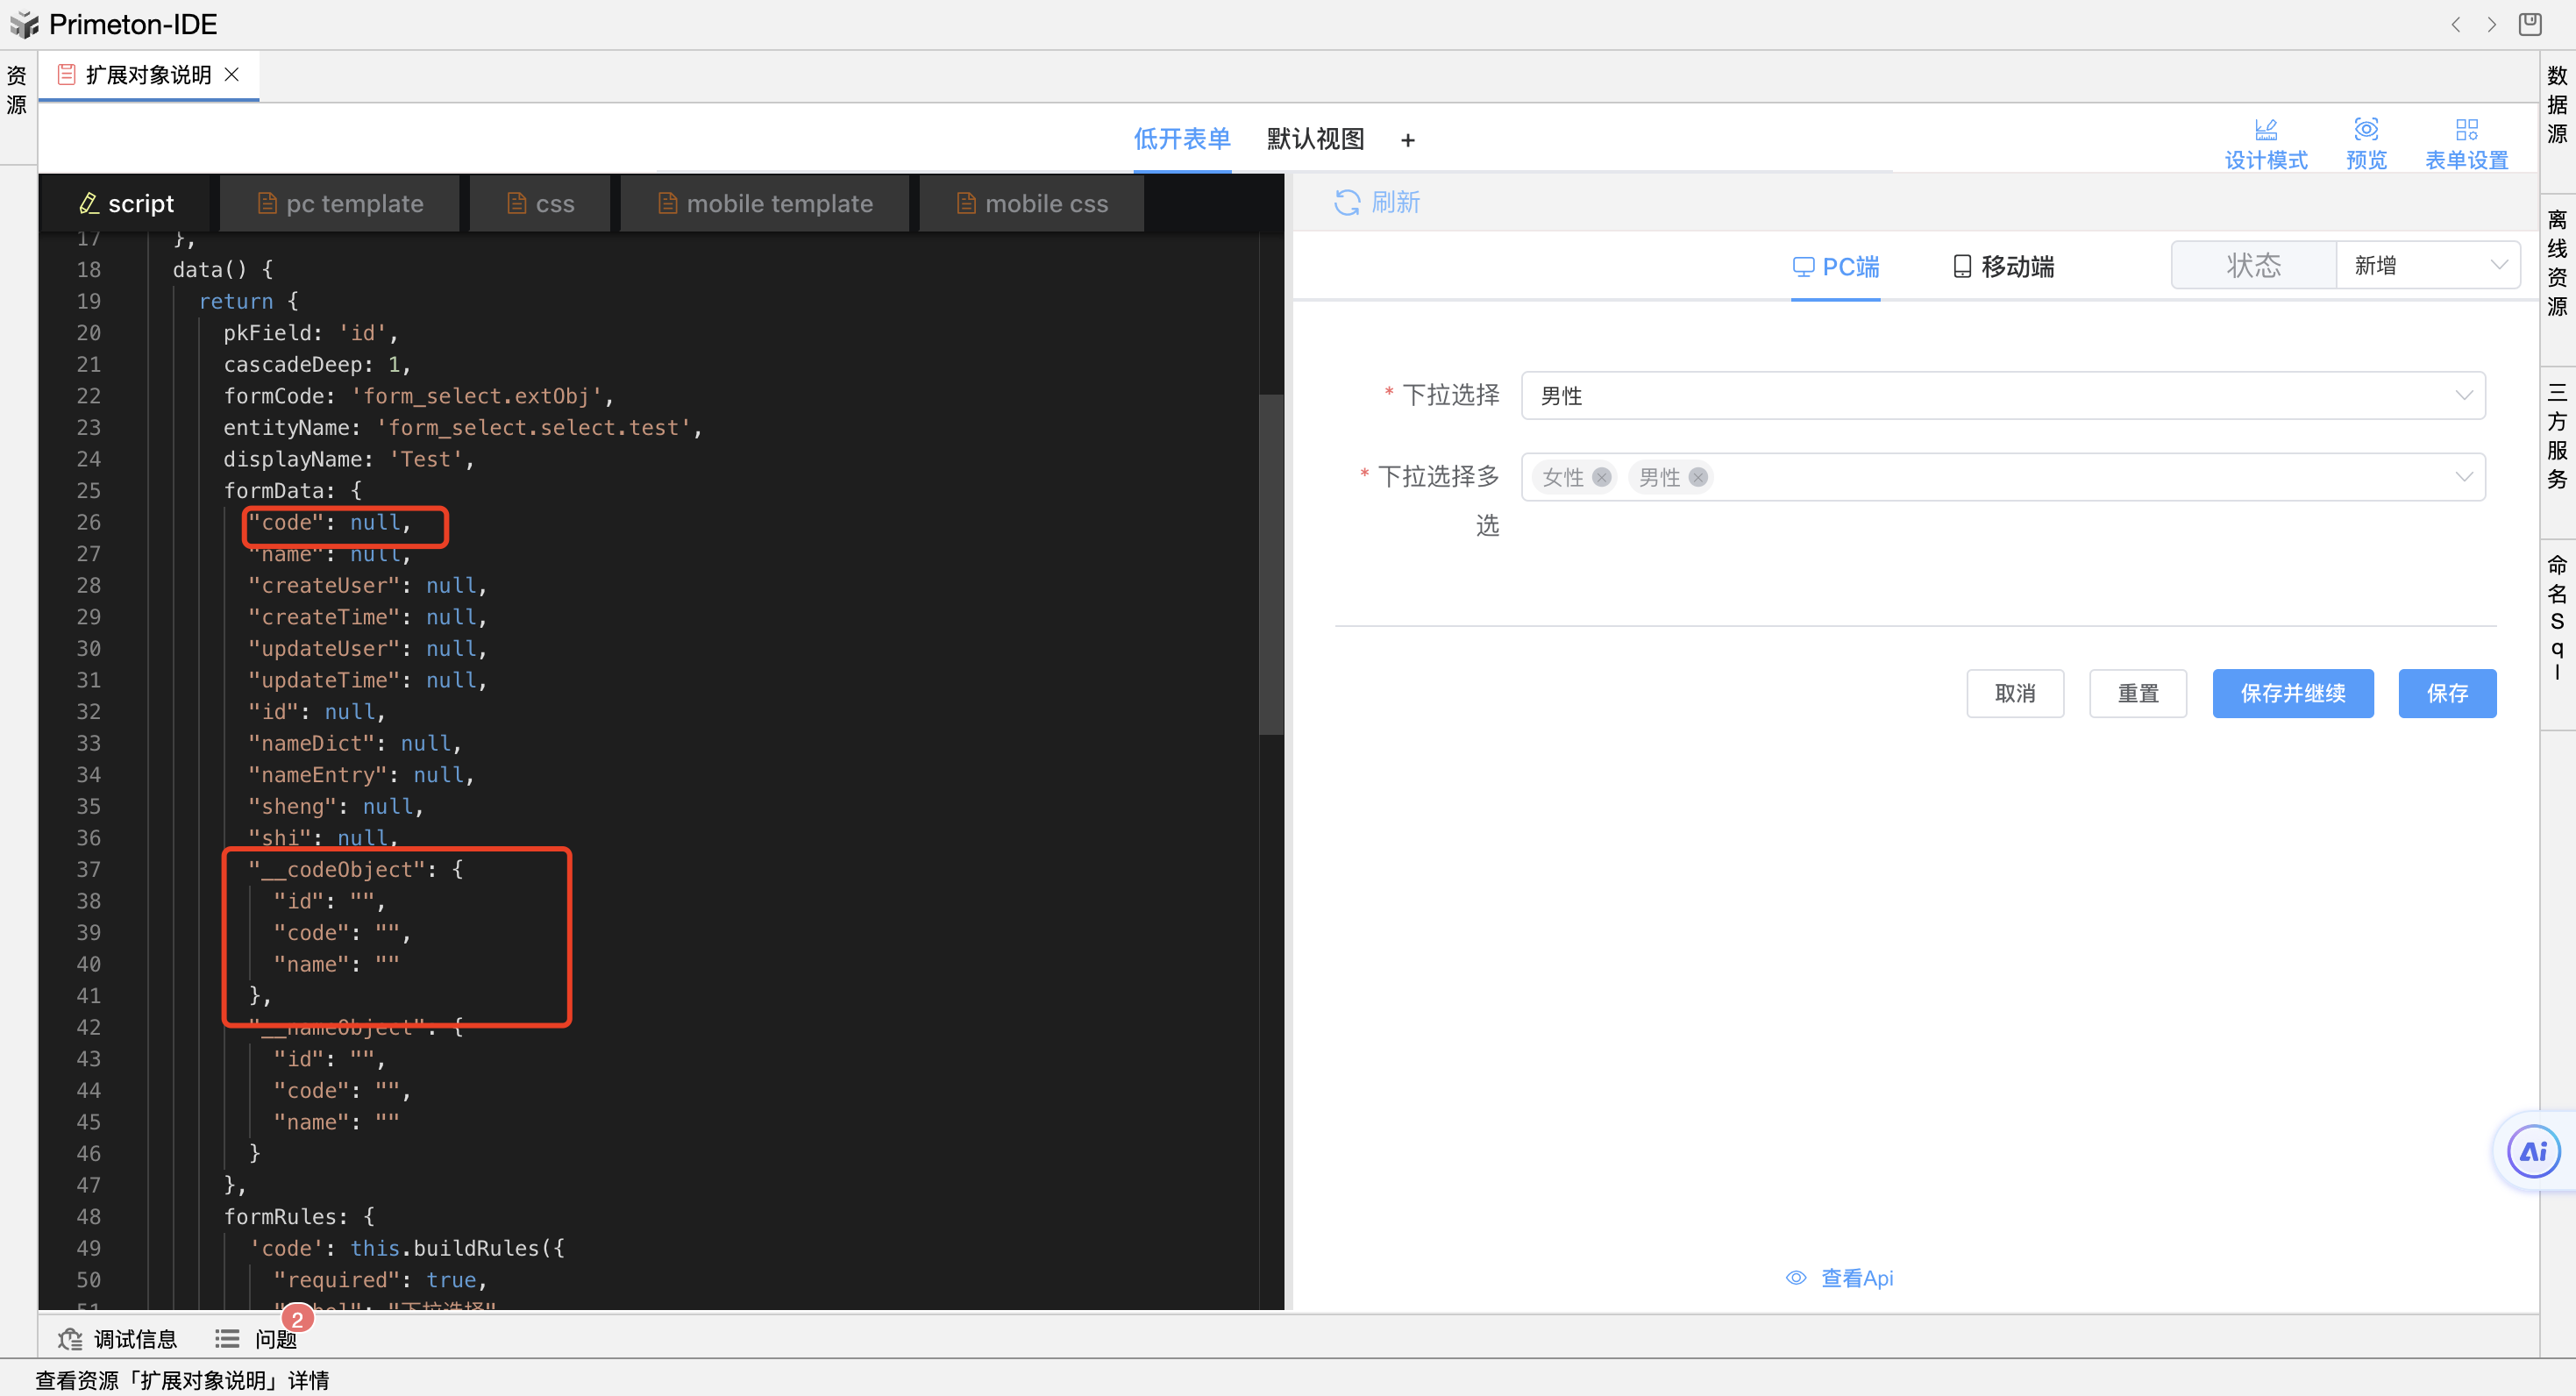The image size is (2576, 1396).
Task: Expand the 下拉选择多选 multi-select arrow
Action: click(2463, 477)
